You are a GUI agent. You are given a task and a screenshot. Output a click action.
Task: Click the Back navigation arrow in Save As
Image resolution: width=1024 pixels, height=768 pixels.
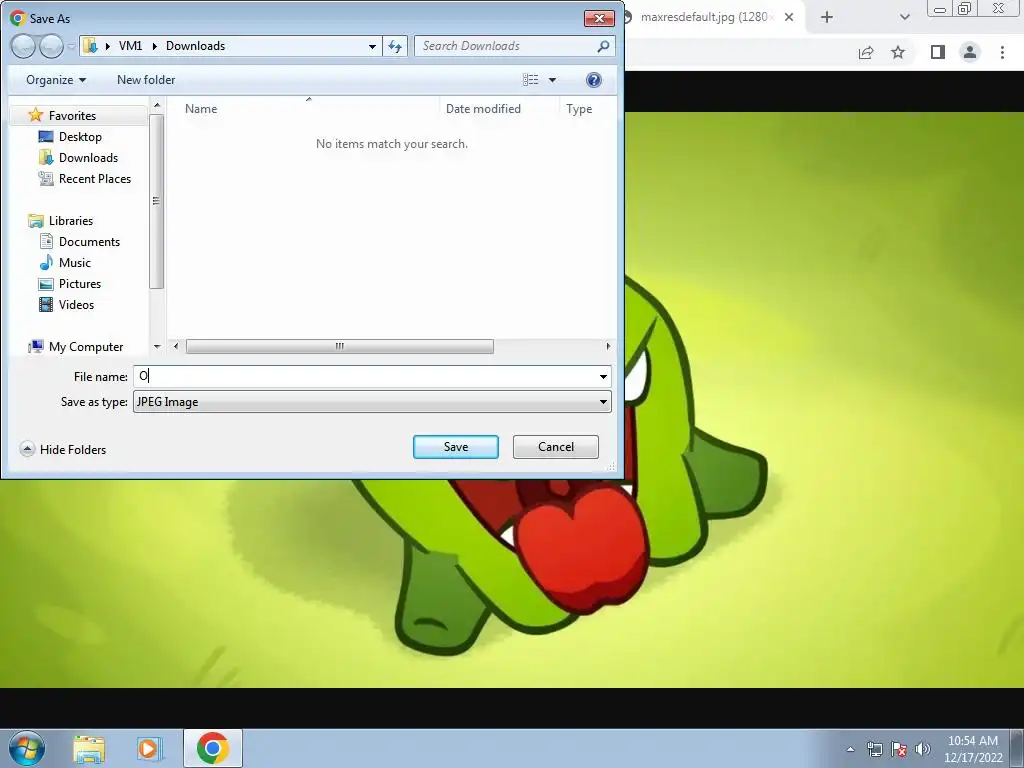tap(23, 46)
